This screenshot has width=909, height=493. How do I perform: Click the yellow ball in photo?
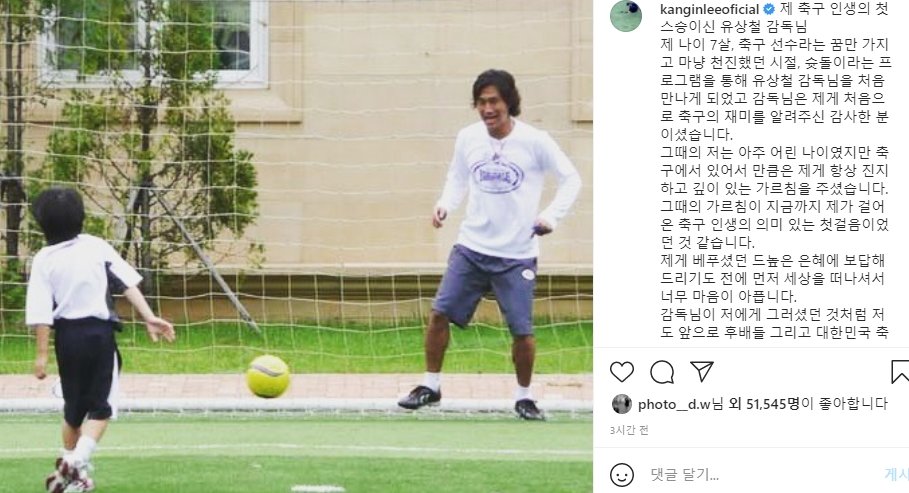tap(268, 376)
